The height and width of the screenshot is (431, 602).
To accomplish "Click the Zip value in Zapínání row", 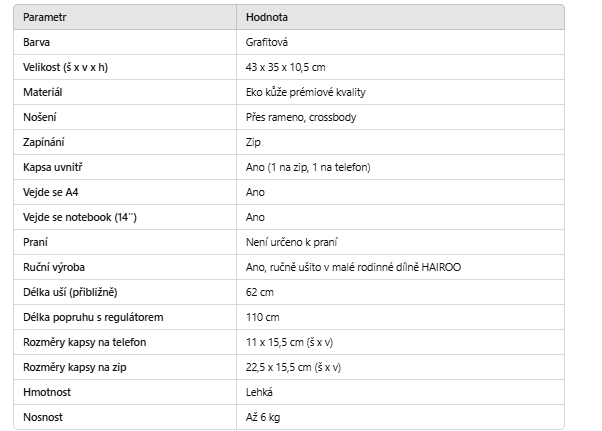I will click(253, 142).
